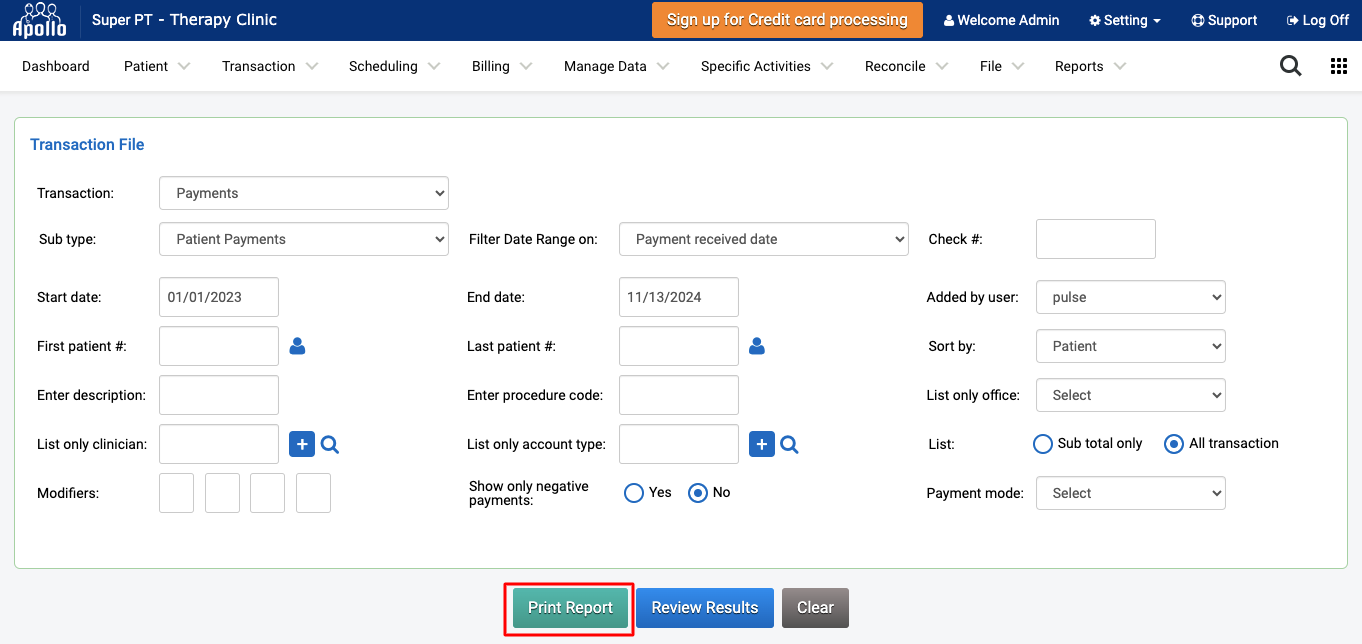
Task: Click plus icon beside List only account type
Action: (762, 444)
